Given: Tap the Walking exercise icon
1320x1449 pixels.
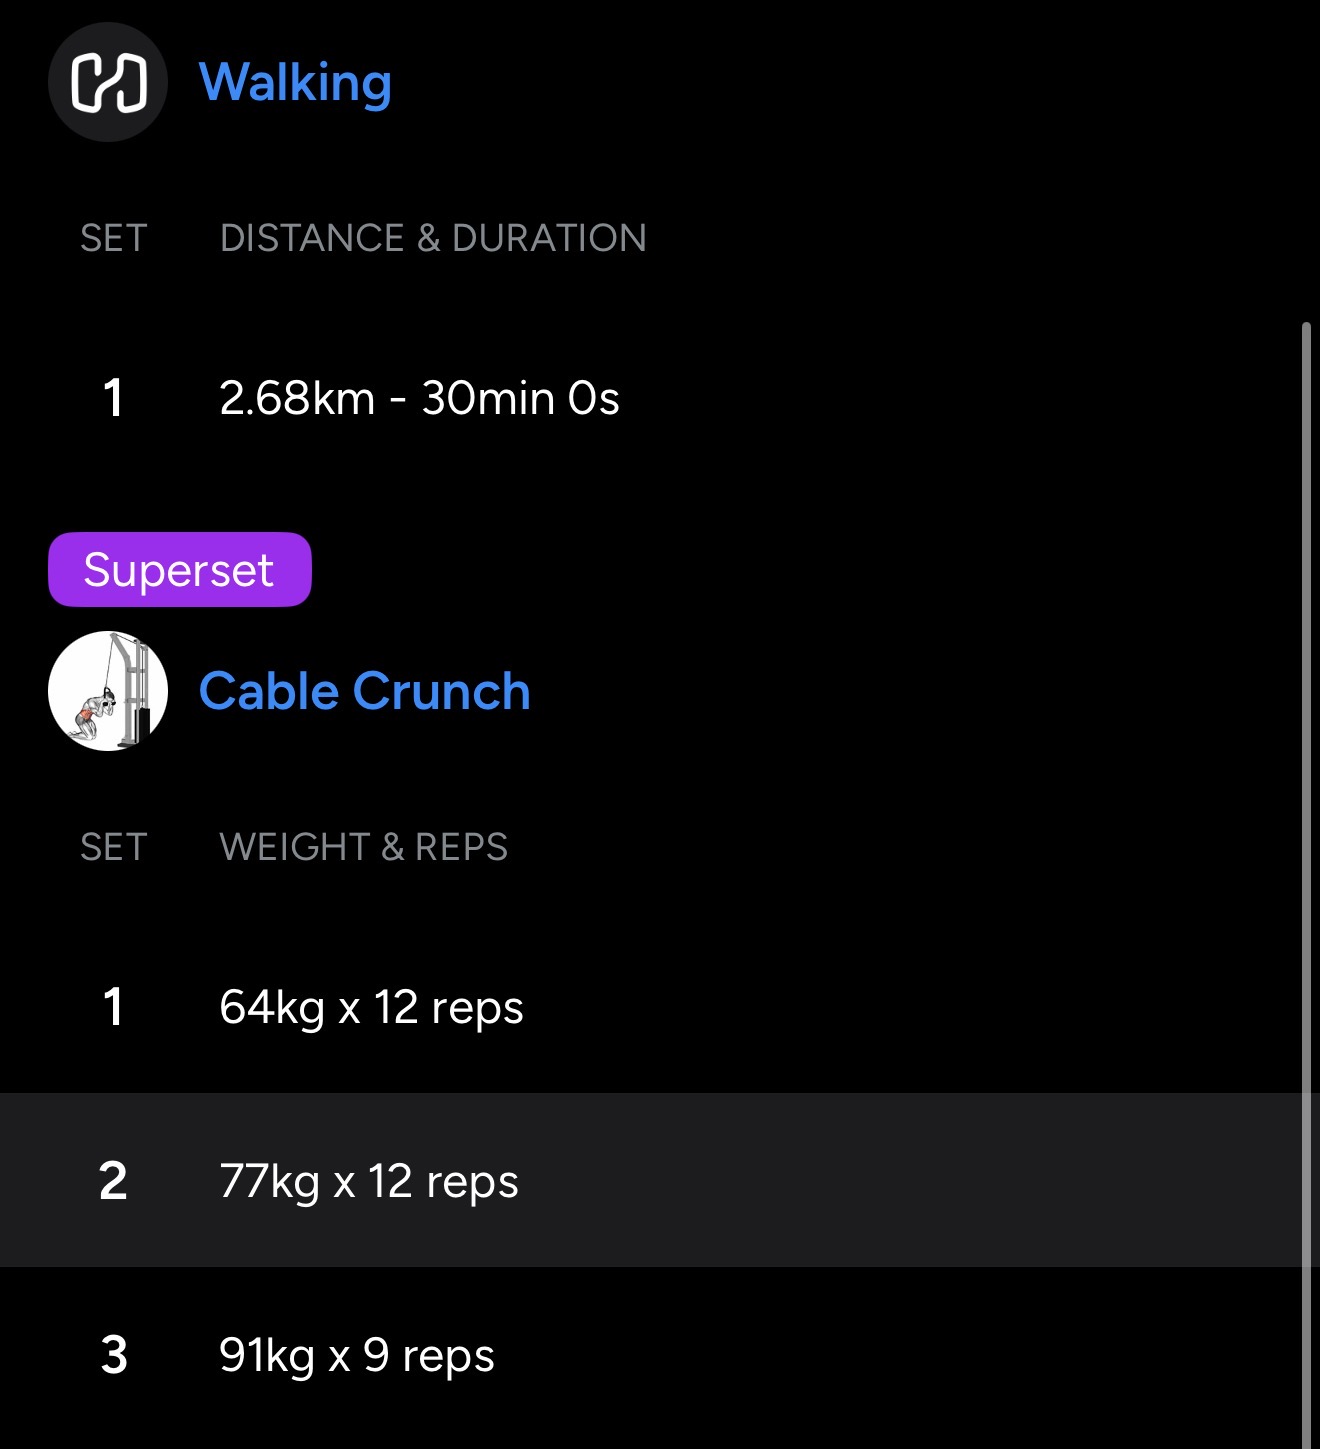Looking at the screenshot, I should [108, 82].
